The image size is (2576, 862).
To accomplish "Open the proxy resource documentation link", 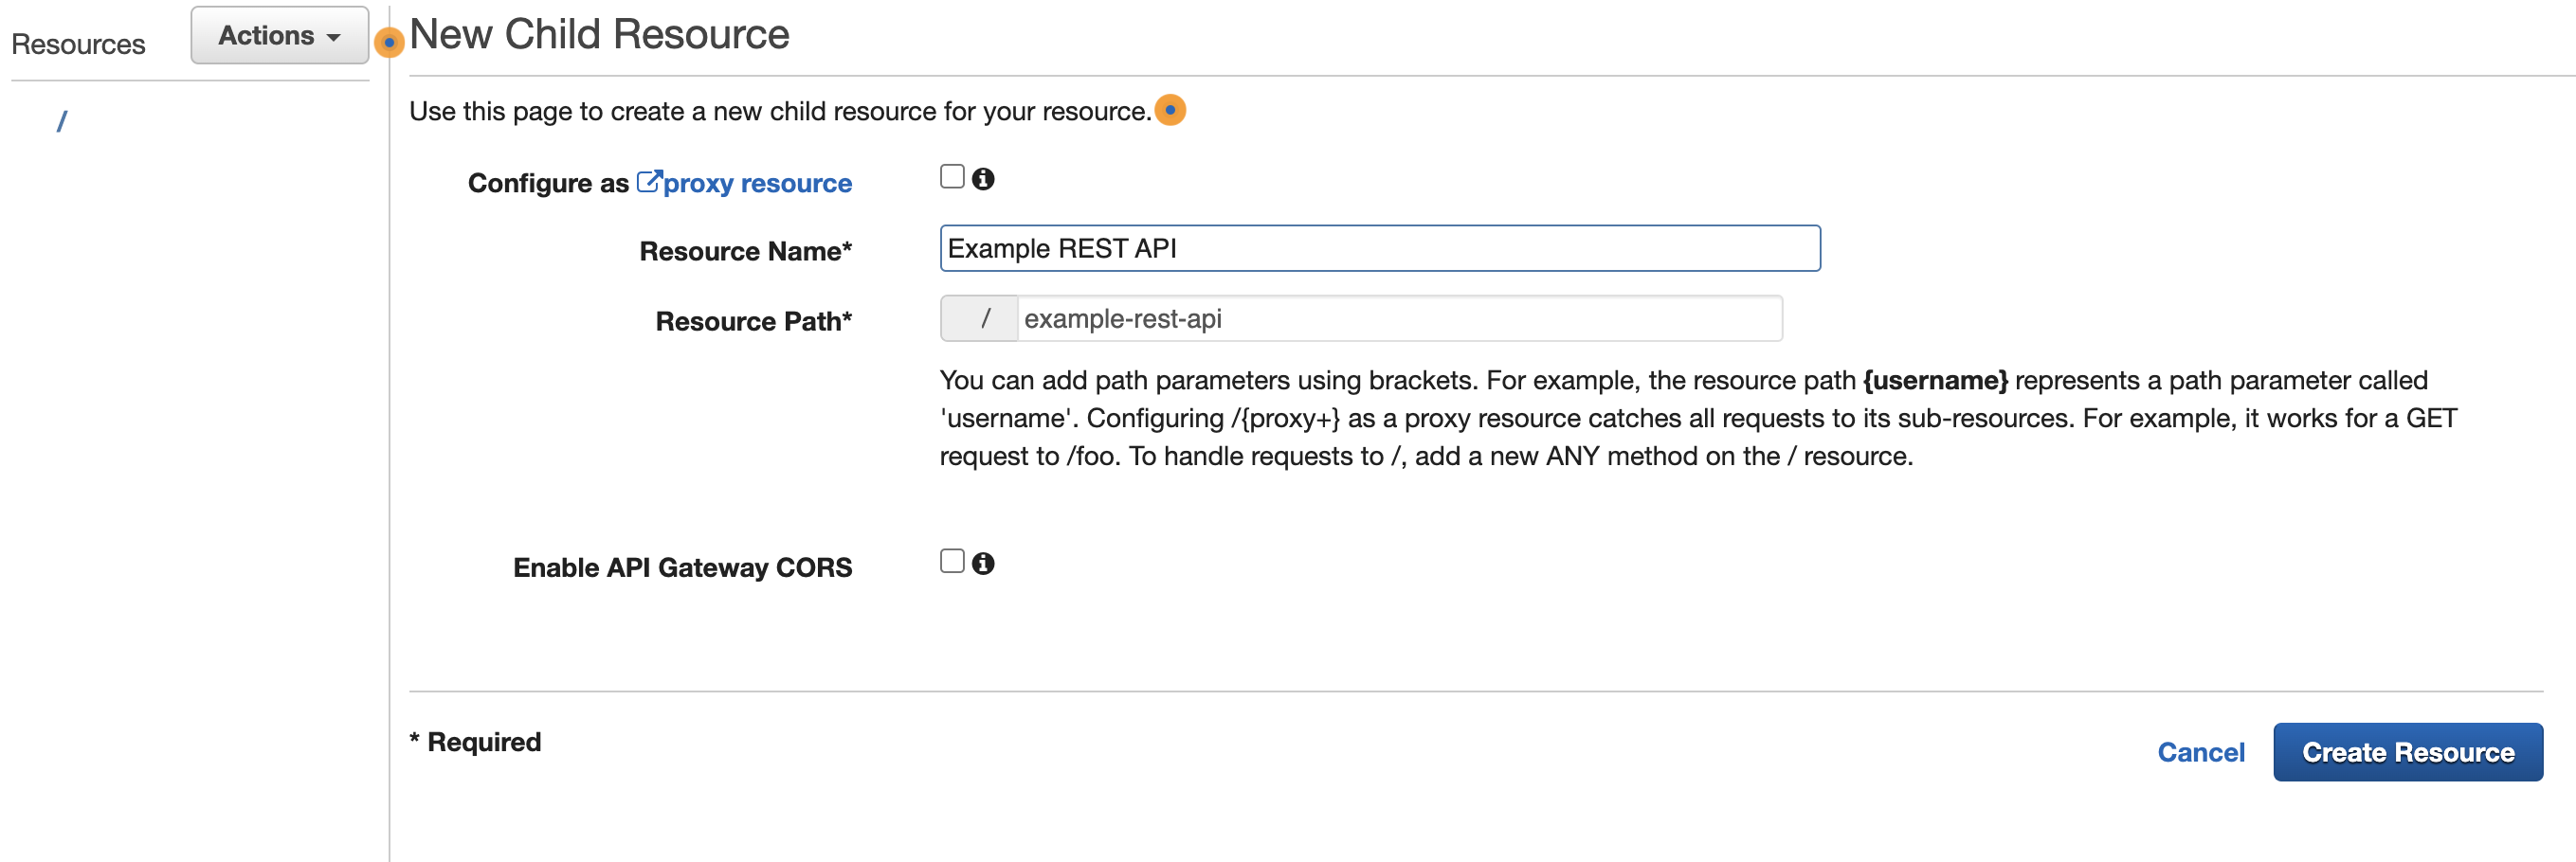I will click(757, 183).
